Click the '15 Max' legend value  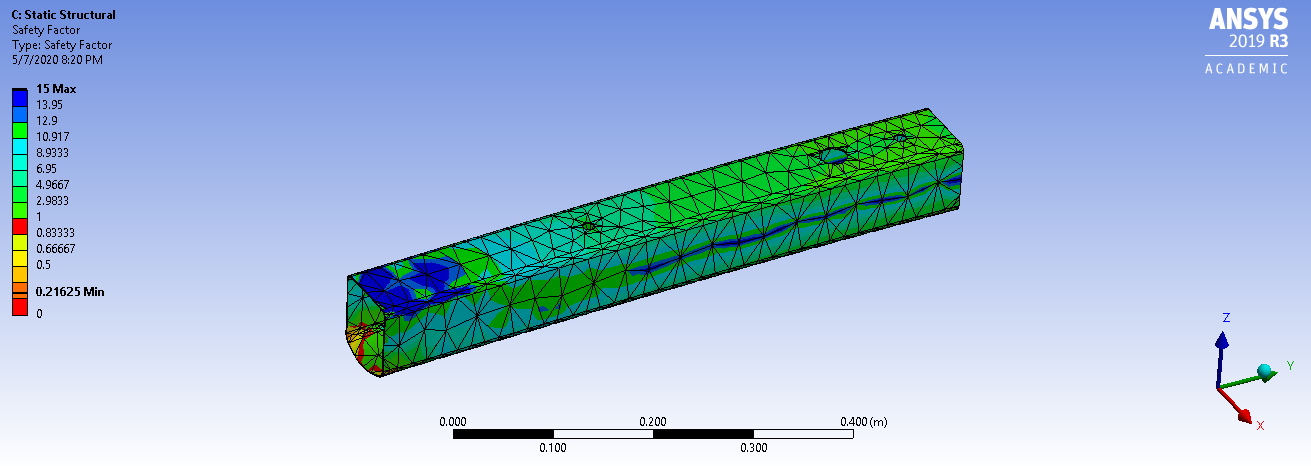(x=56, y=89)
